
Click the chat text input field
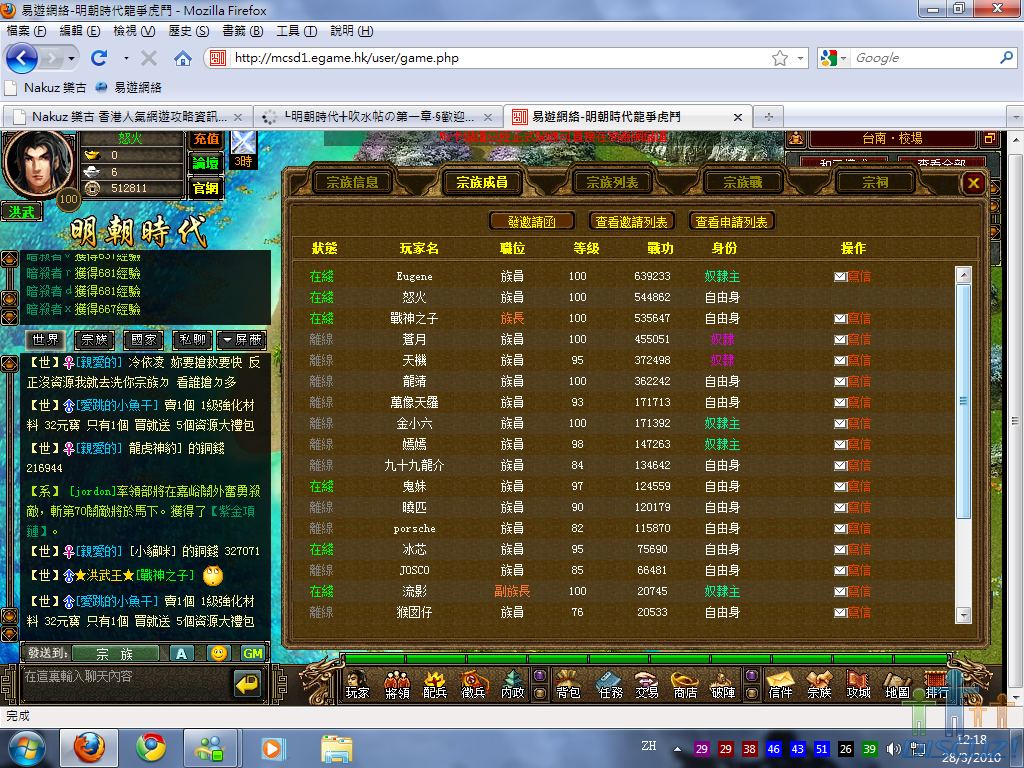click(x=127, y=684)
